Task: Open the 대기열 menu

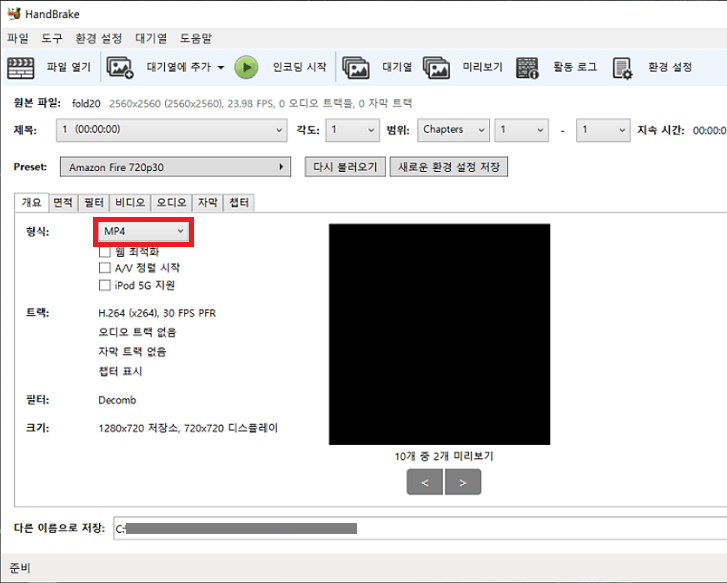Action: pyautogui.click(x=151, y=38)
